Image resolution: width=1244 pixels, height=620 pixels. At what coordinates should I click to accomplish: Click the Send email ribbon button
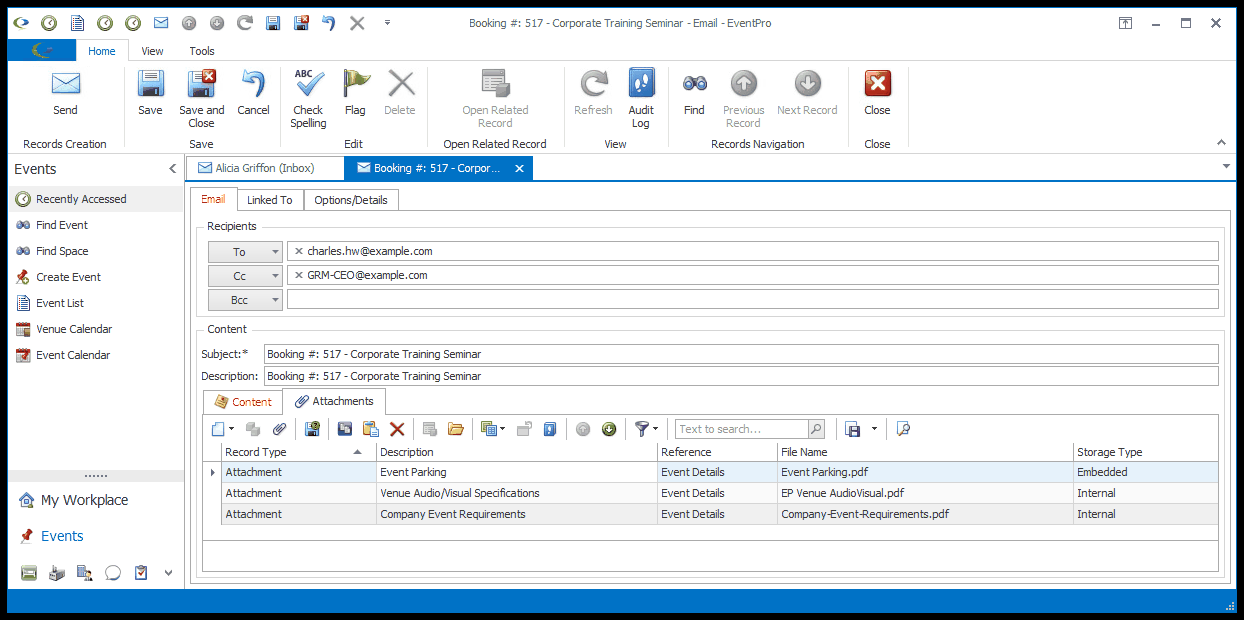(x=65, y=94)
